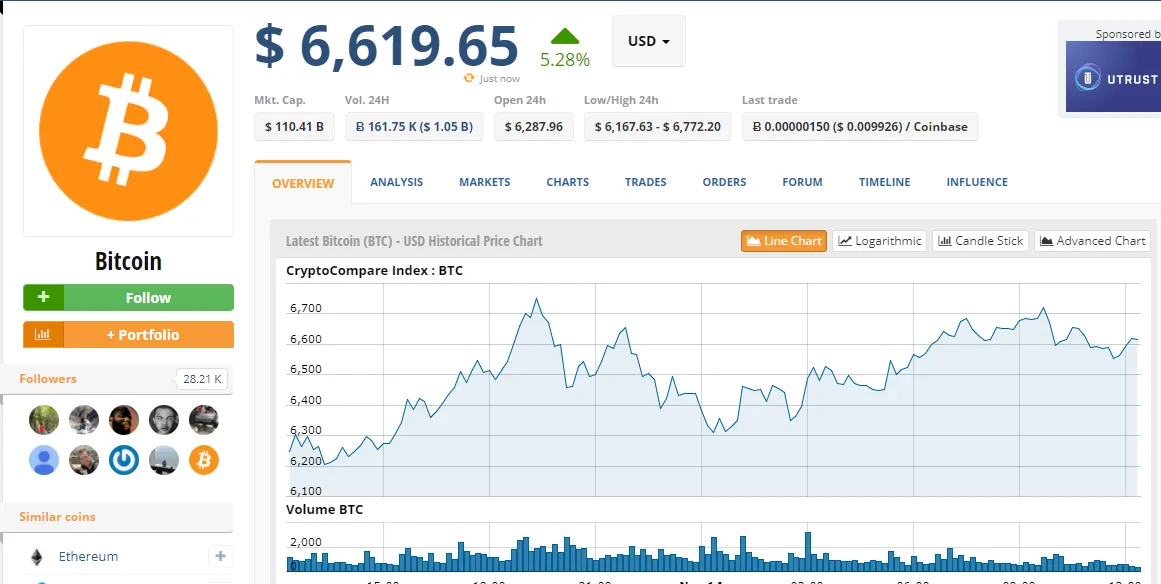Open the Orders tab
Viewport: 1161px width, 584px height.
724,182
